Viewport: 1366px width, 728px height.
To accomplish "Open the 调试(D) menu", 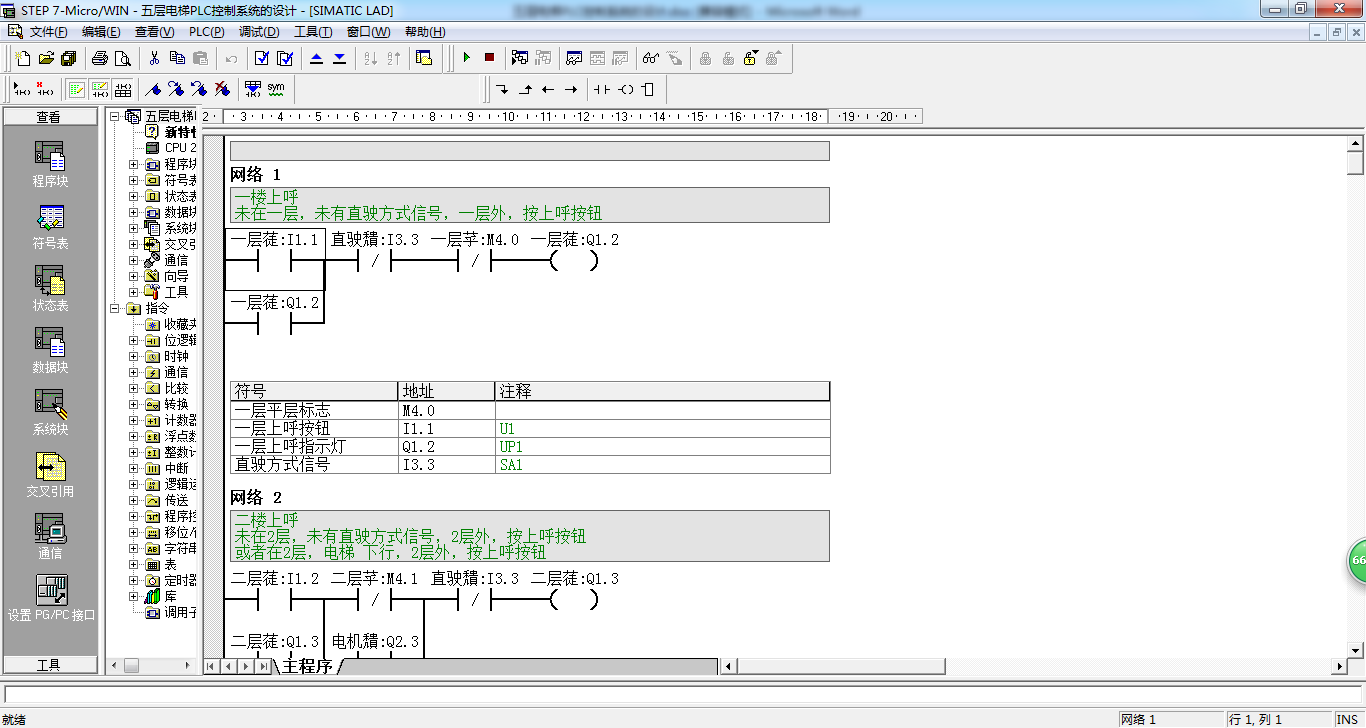I will [259, 32].
